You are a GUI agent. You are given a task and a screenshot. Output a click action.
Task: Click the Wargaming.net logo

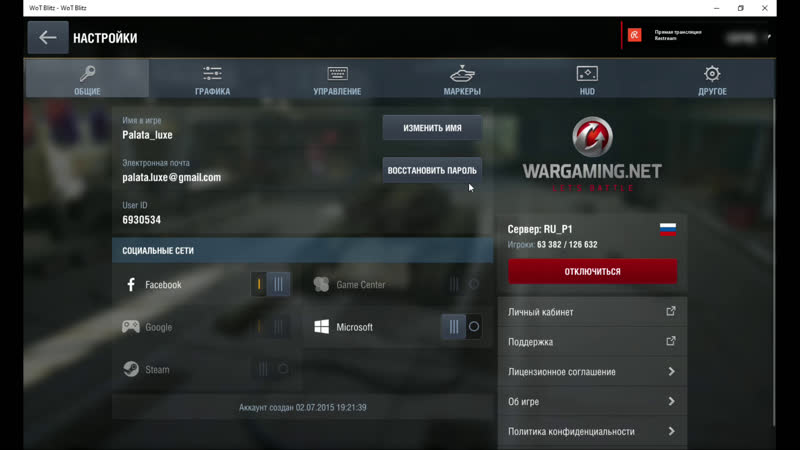coord(592,154)
